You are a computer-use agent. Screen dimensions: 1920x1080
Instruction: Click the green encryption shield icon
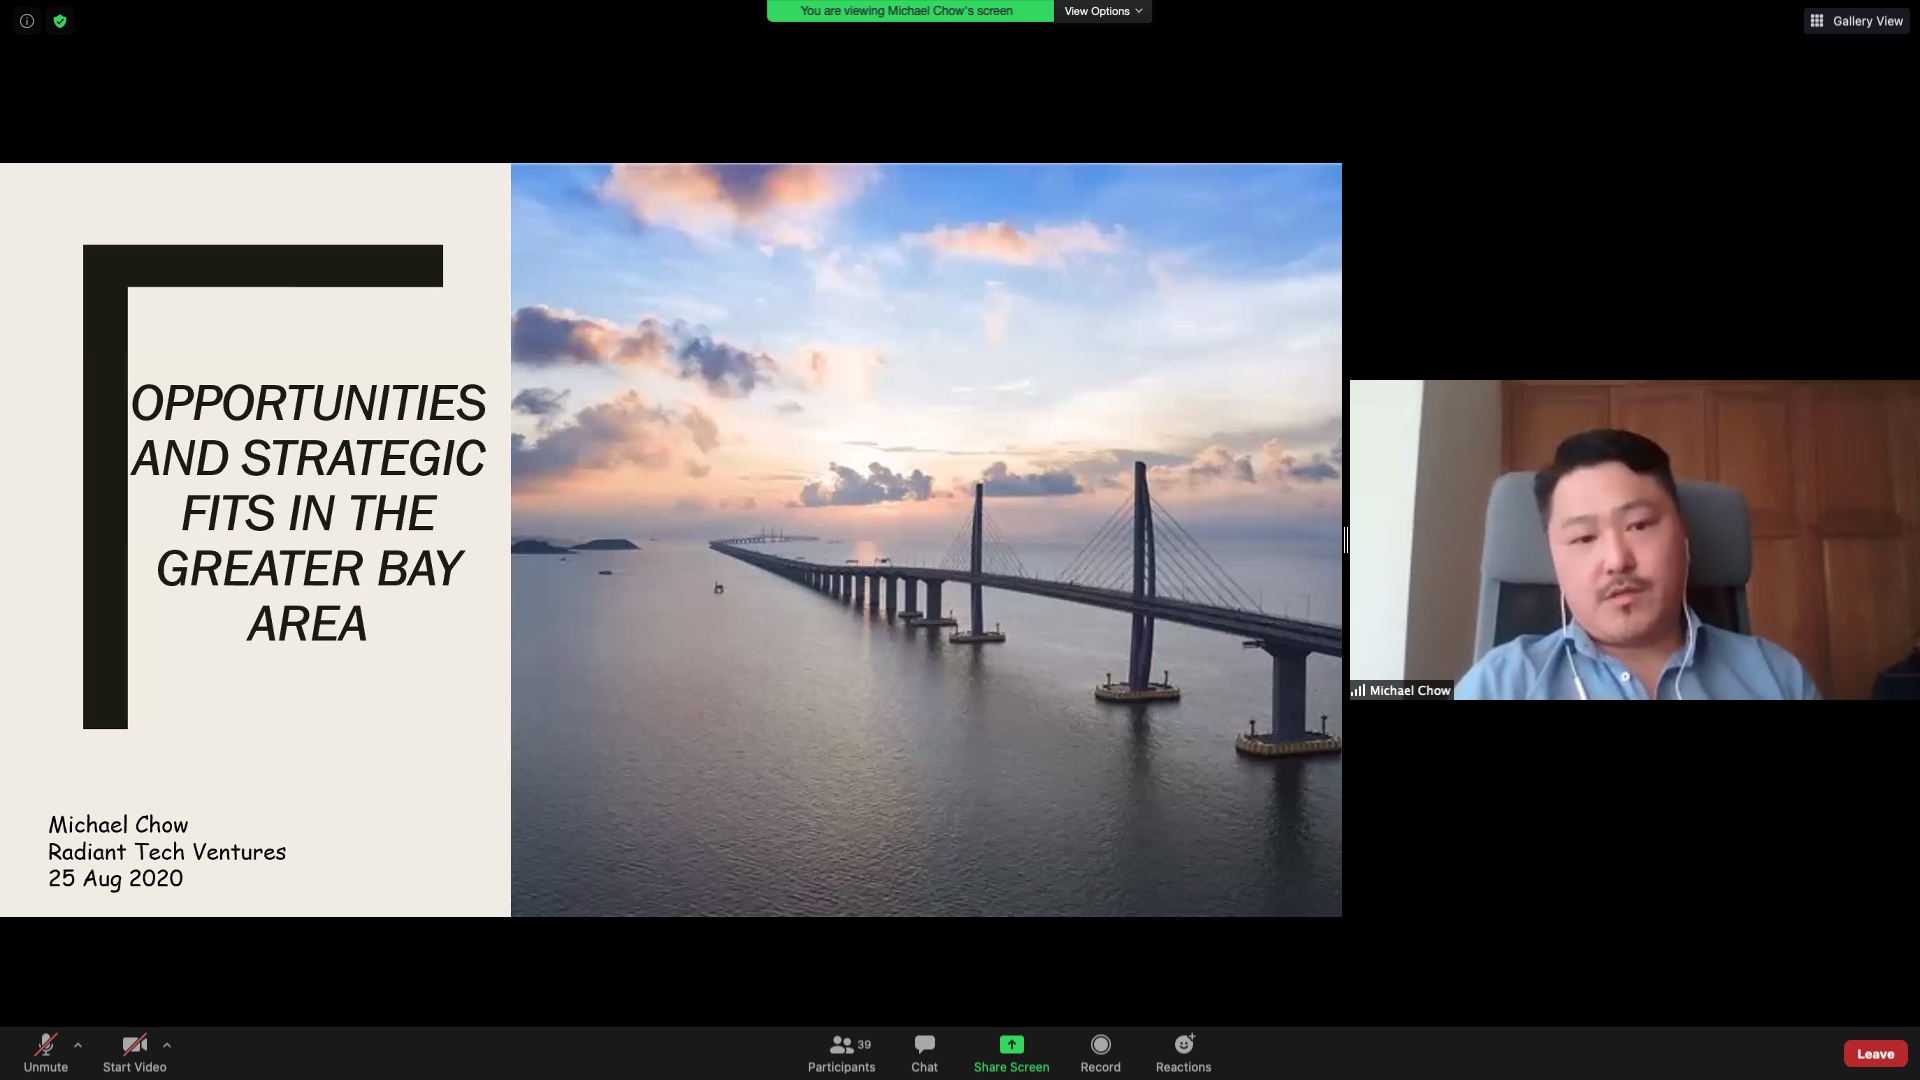pyautogui.click(x=60, y=21)
